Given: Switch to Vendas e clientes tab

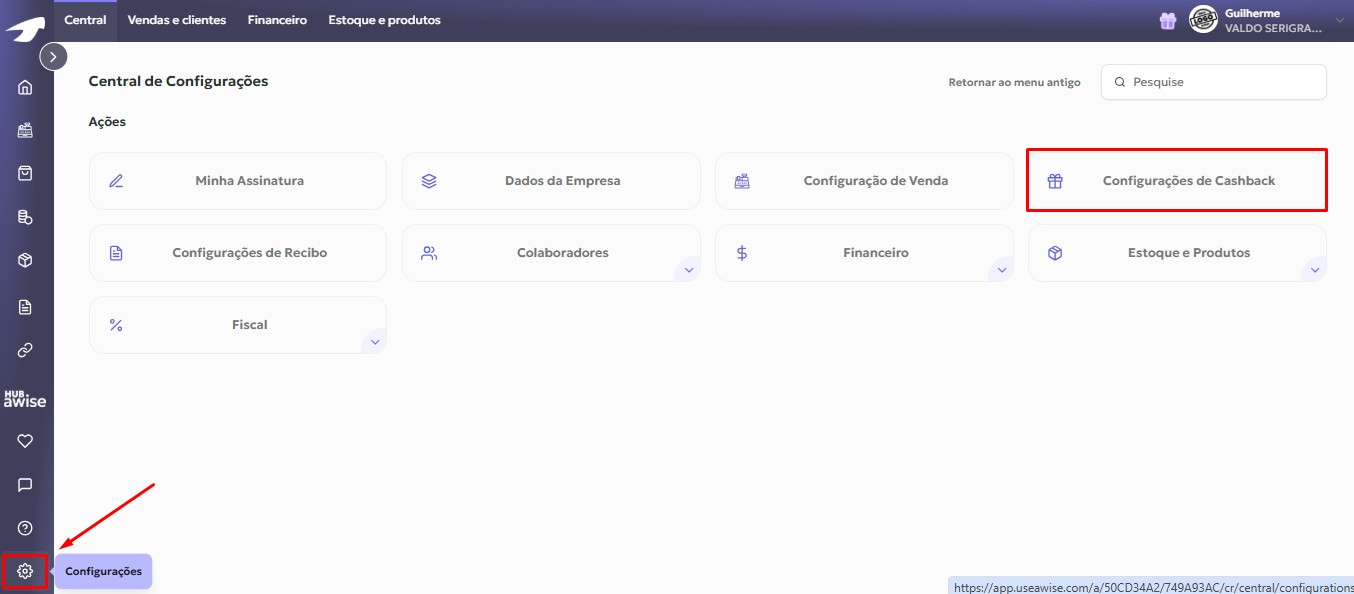Looking at the screenshot, I should 177,20.
